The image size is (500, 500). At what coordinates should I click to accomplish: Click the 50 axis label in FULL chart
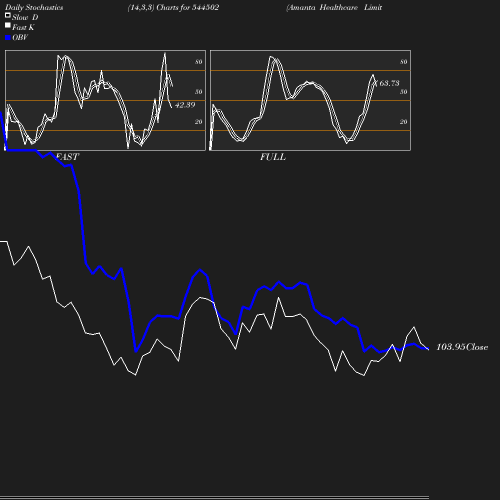pyautogui.click(x=404, y=92)
